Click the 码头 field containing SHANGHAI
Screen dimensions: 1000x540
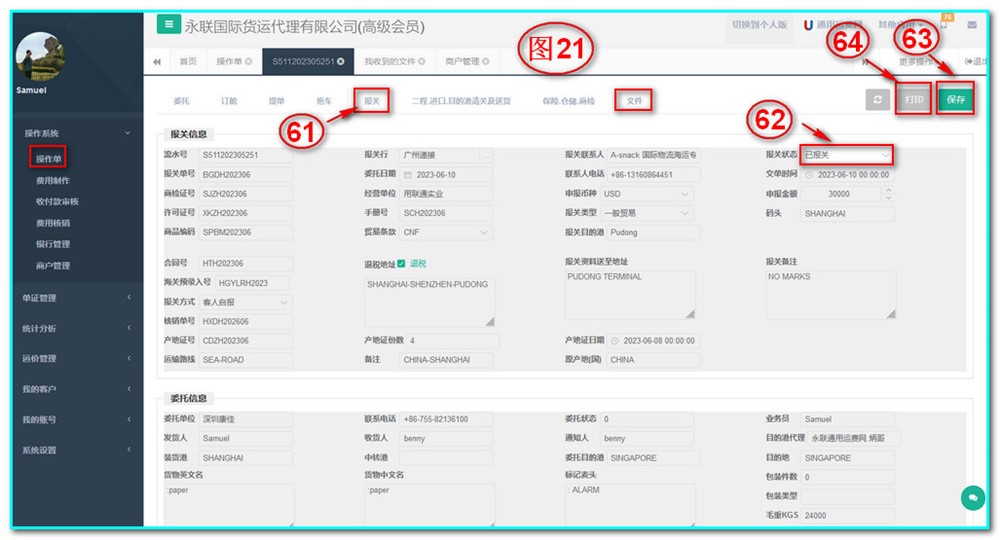(847, 214)
